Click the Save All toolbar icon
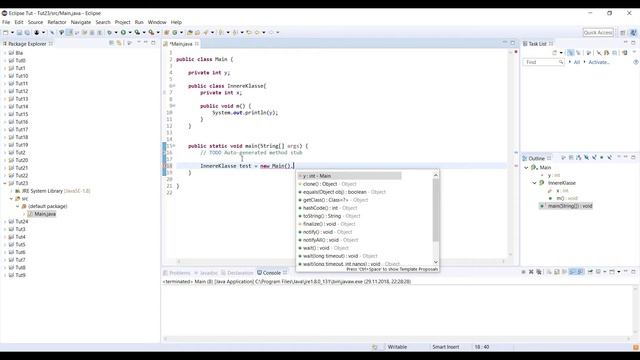Screen dimensions: 640x360 point(27,32)
